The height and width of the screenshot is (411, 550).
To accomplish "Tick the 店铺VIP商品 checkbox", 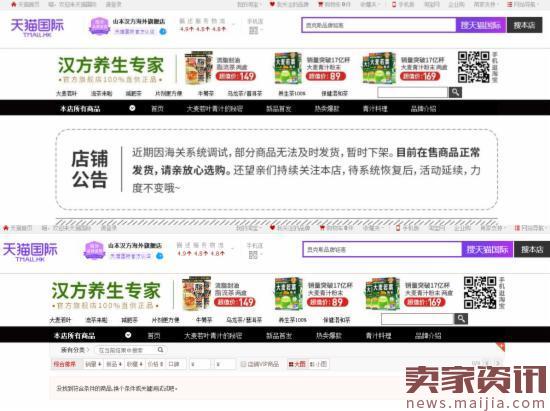I will coord(243,364).
